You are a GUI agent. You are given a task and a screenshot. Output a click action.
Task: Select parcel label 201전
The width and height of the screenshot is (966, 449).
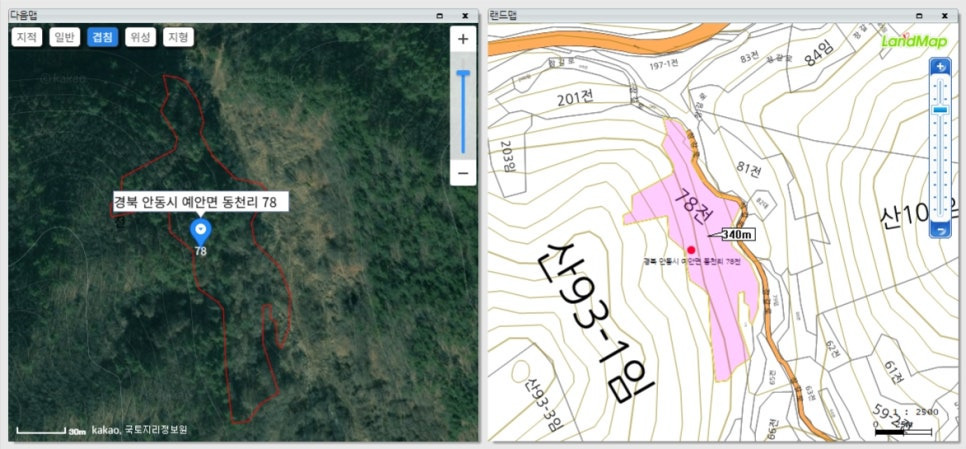tap(575, 99)
